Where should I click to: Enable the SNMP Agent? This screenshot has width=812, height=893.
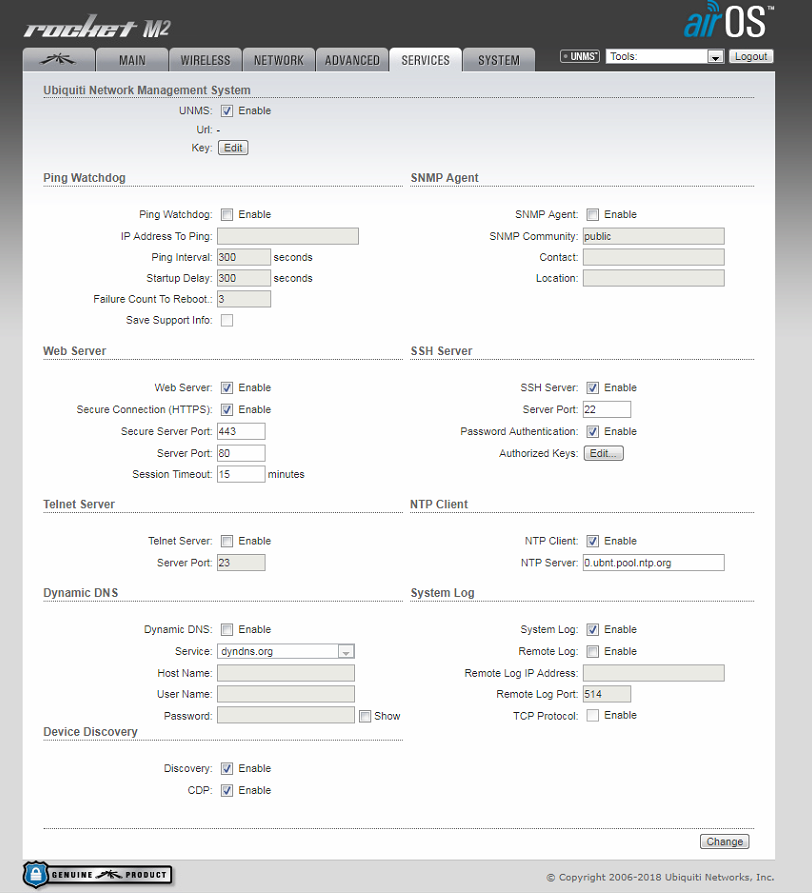593,215
